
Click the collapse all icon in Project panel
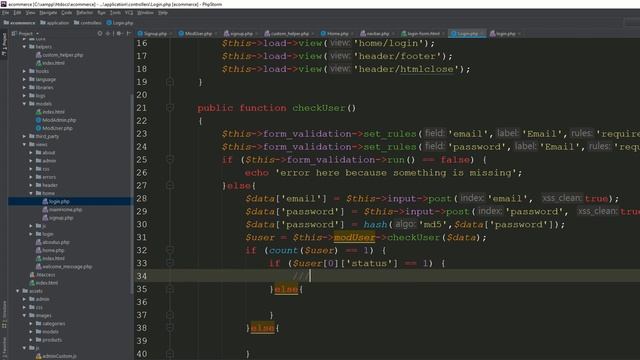click(108, 33)
